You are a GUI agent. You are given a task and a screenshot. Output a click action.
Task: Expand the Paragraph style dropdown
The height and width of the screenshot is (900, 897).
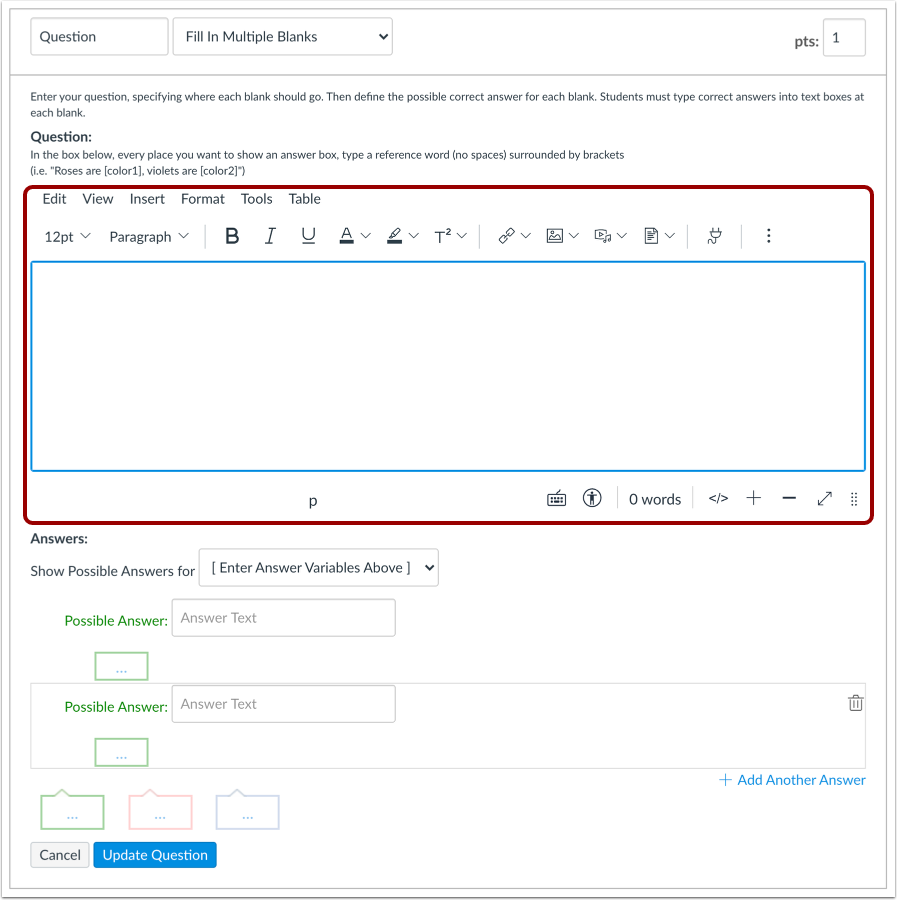pos(148,236)
